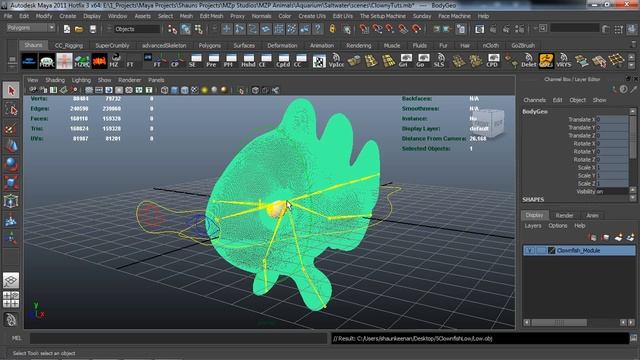Open viewport Shading menu
The width and height of the screenshot is (640, 360).
pos(55,80)
